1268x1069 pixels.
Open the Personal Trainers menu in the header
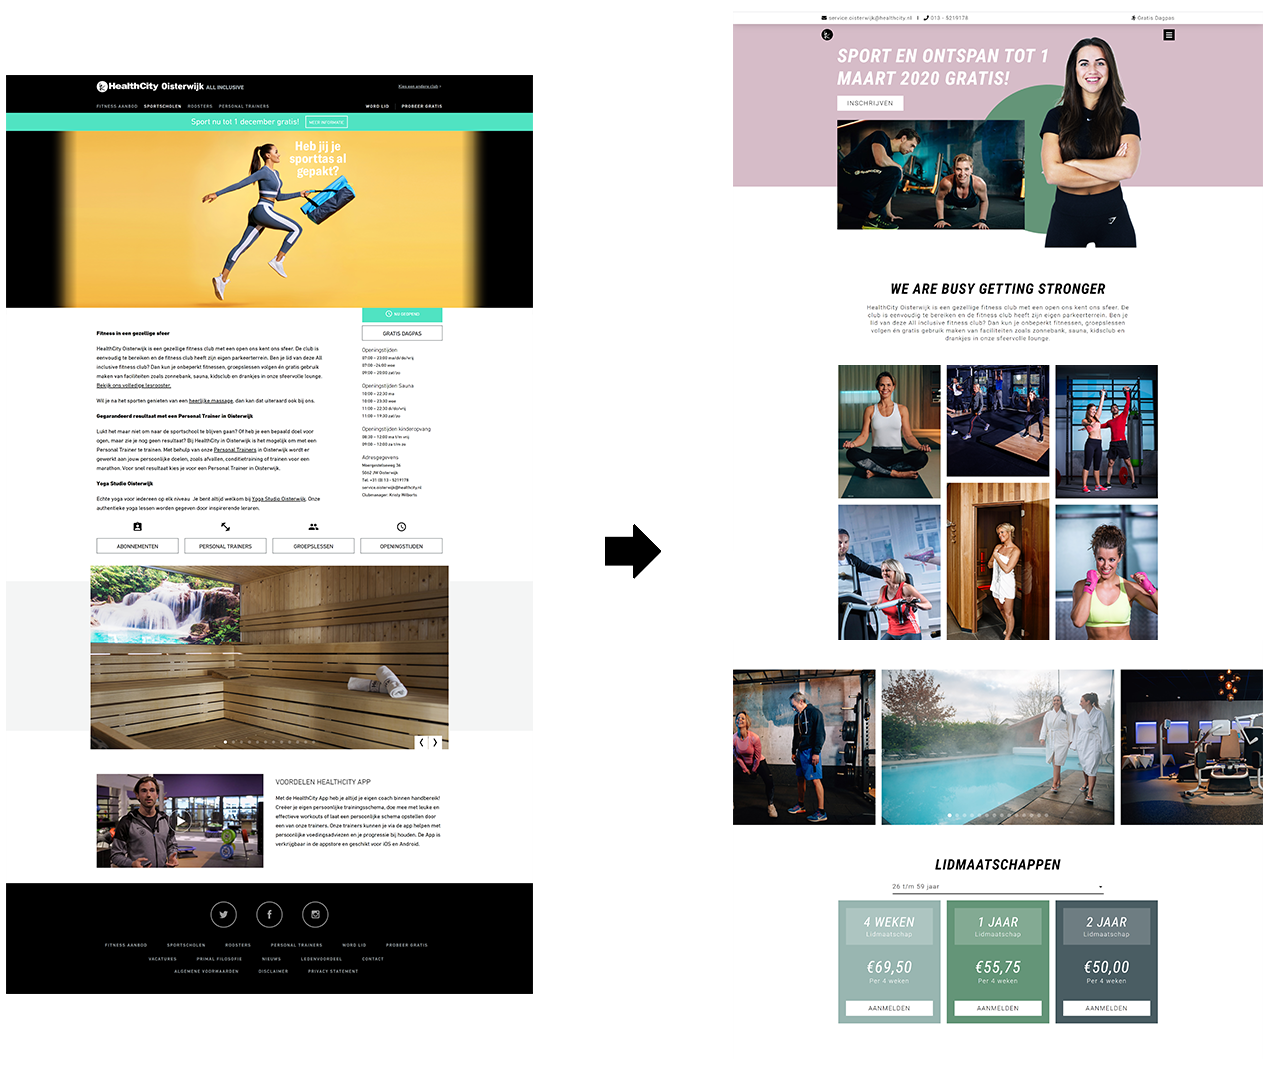[x=244, y=106]
